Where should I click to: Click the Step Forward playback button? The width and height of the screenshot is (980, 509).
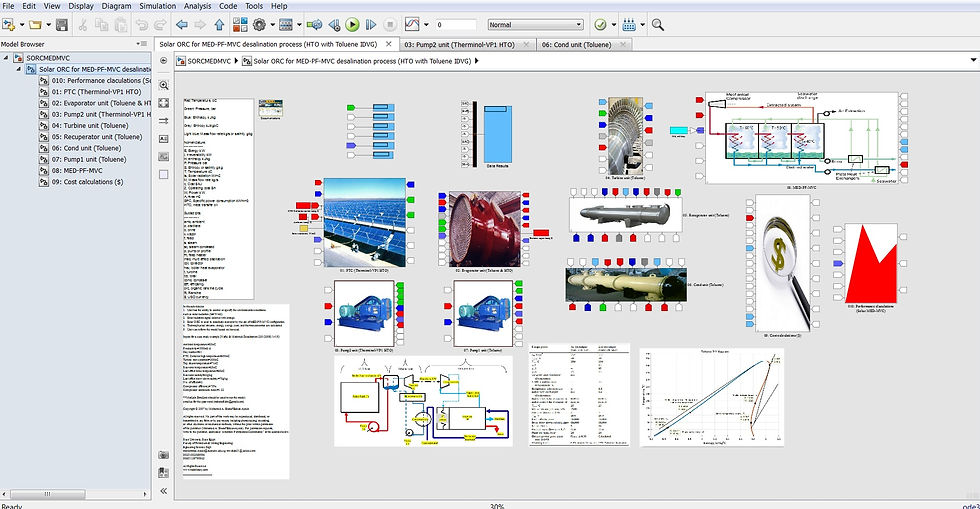click(371, 25)
